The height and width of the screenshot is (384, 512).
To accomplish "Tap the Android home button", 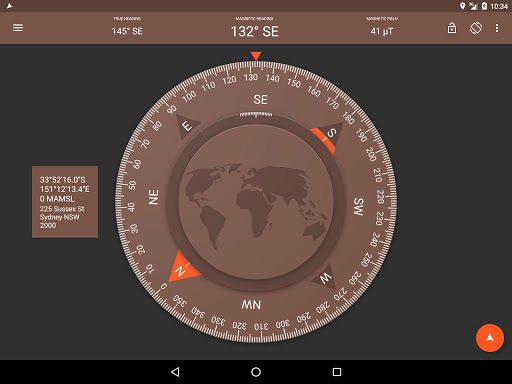I will pos(256,372).
